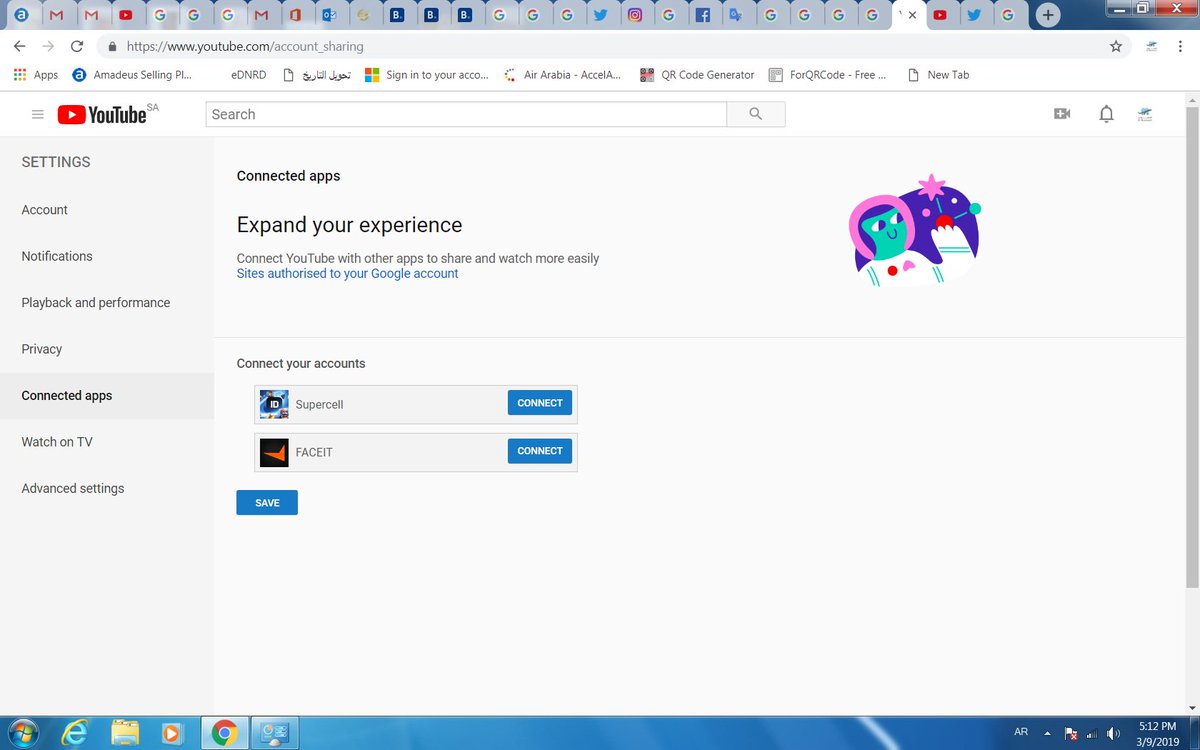Image resolution: width=1200 pixels, height=750 pixels.
Task: Click the address bar URL
Action: coord(245,46)
